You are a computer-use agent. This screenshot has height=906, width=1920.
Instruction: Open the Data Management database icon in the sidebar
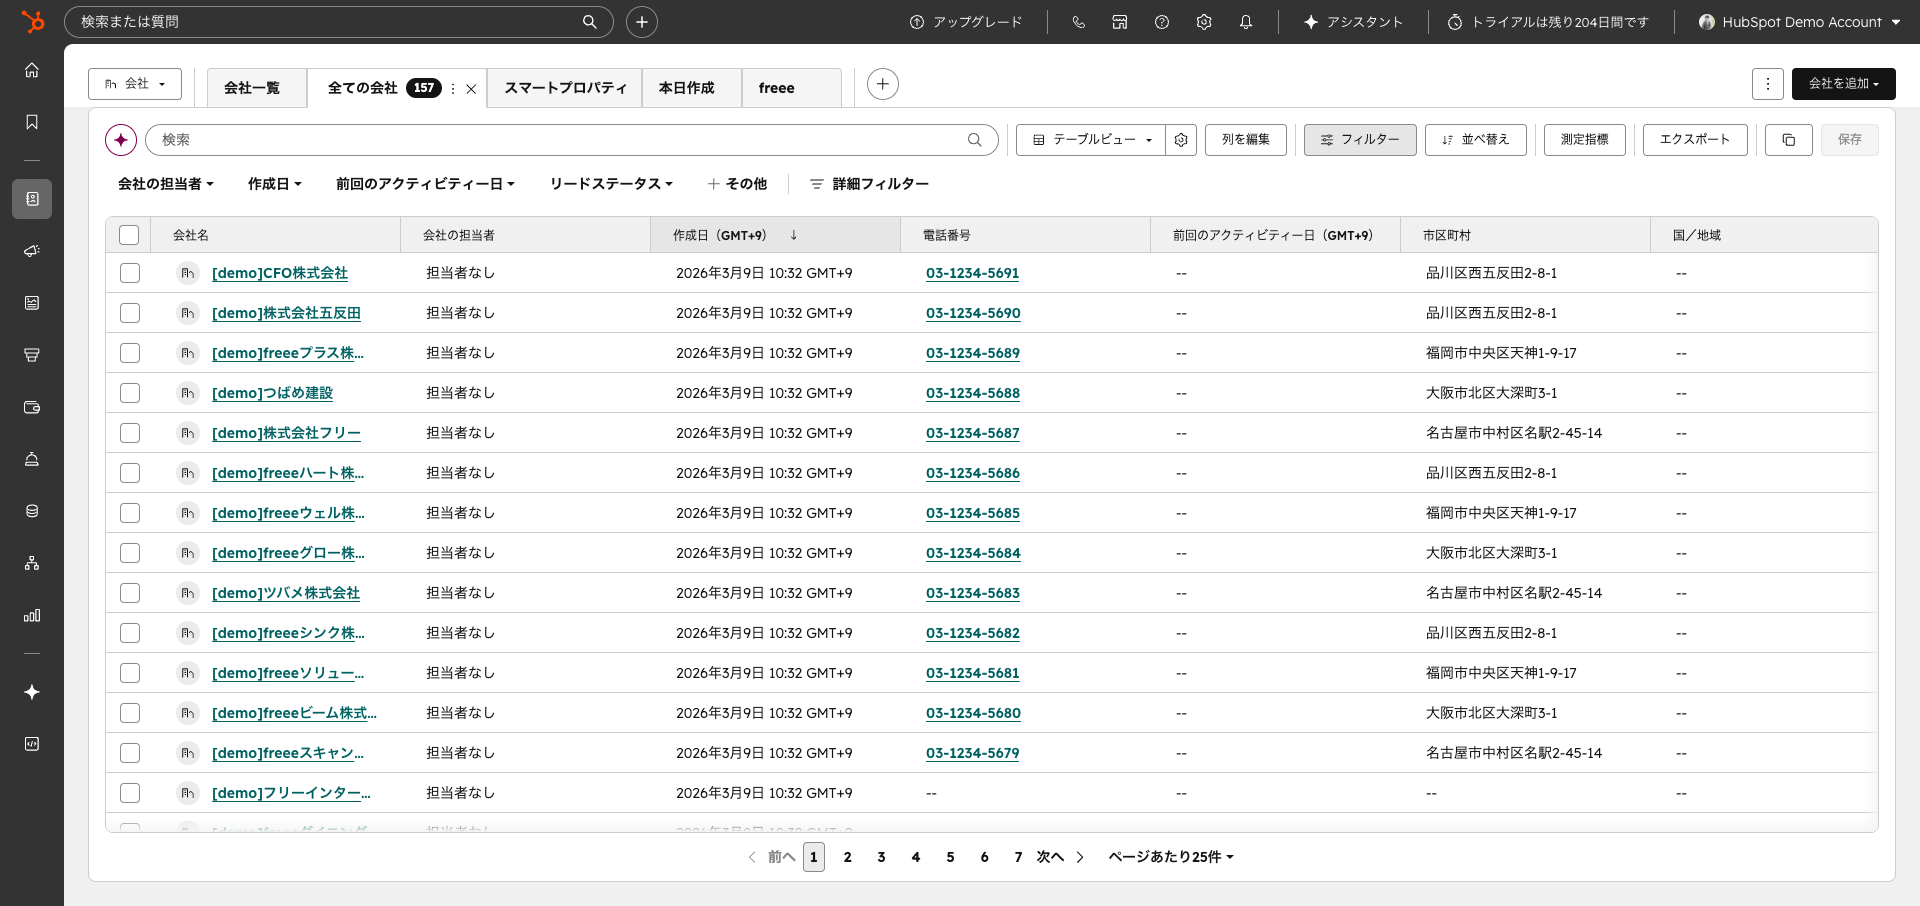point(31,511)
